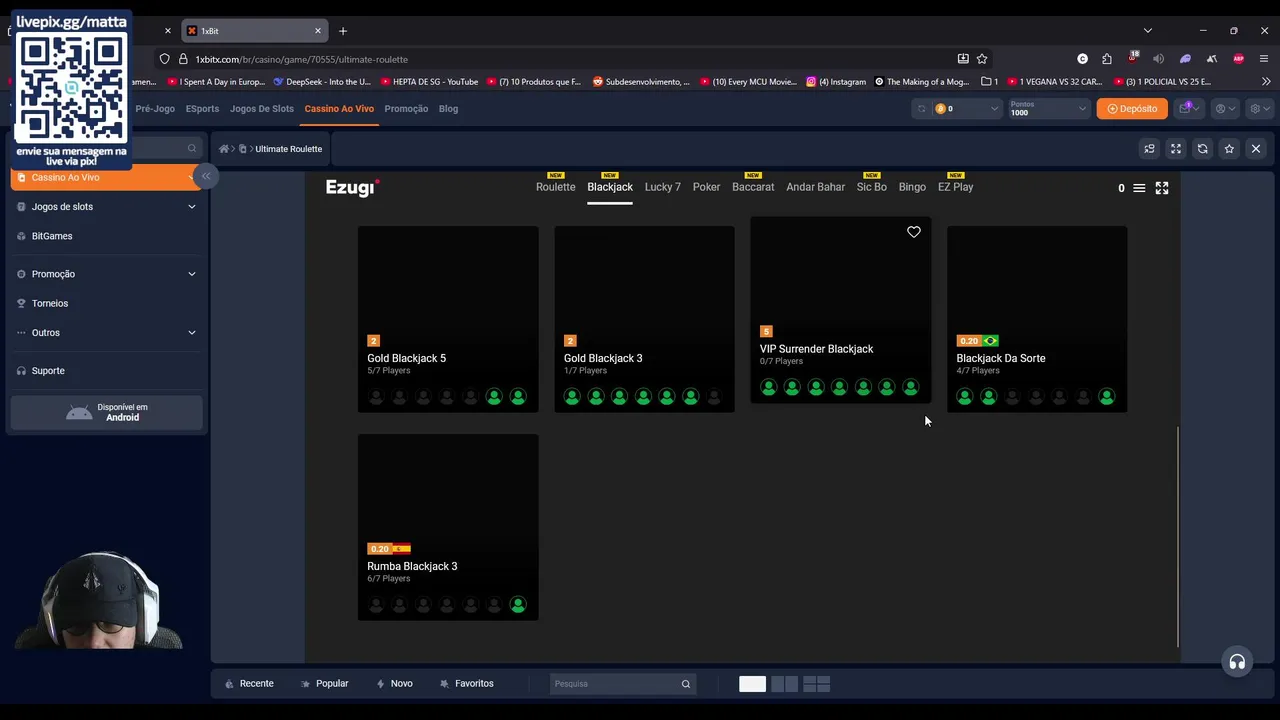Screen dimensions: 1280x720
Task: Open BitGames in sidebar
Action: pyautogui.click(x=52, y=236)
